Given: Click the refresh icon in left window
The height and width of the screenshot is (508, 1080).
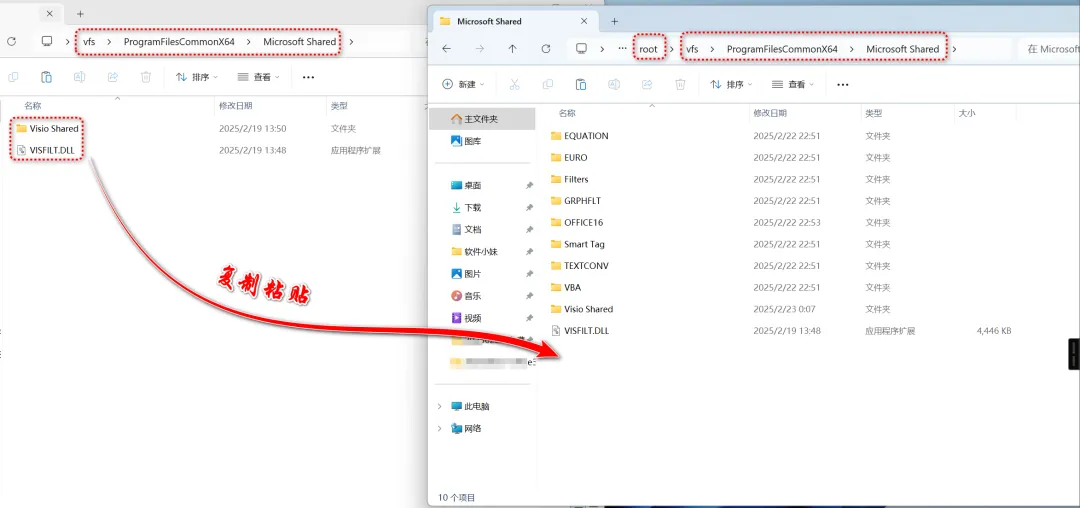Looking at the screenshot, I should (x=11, y=41).
